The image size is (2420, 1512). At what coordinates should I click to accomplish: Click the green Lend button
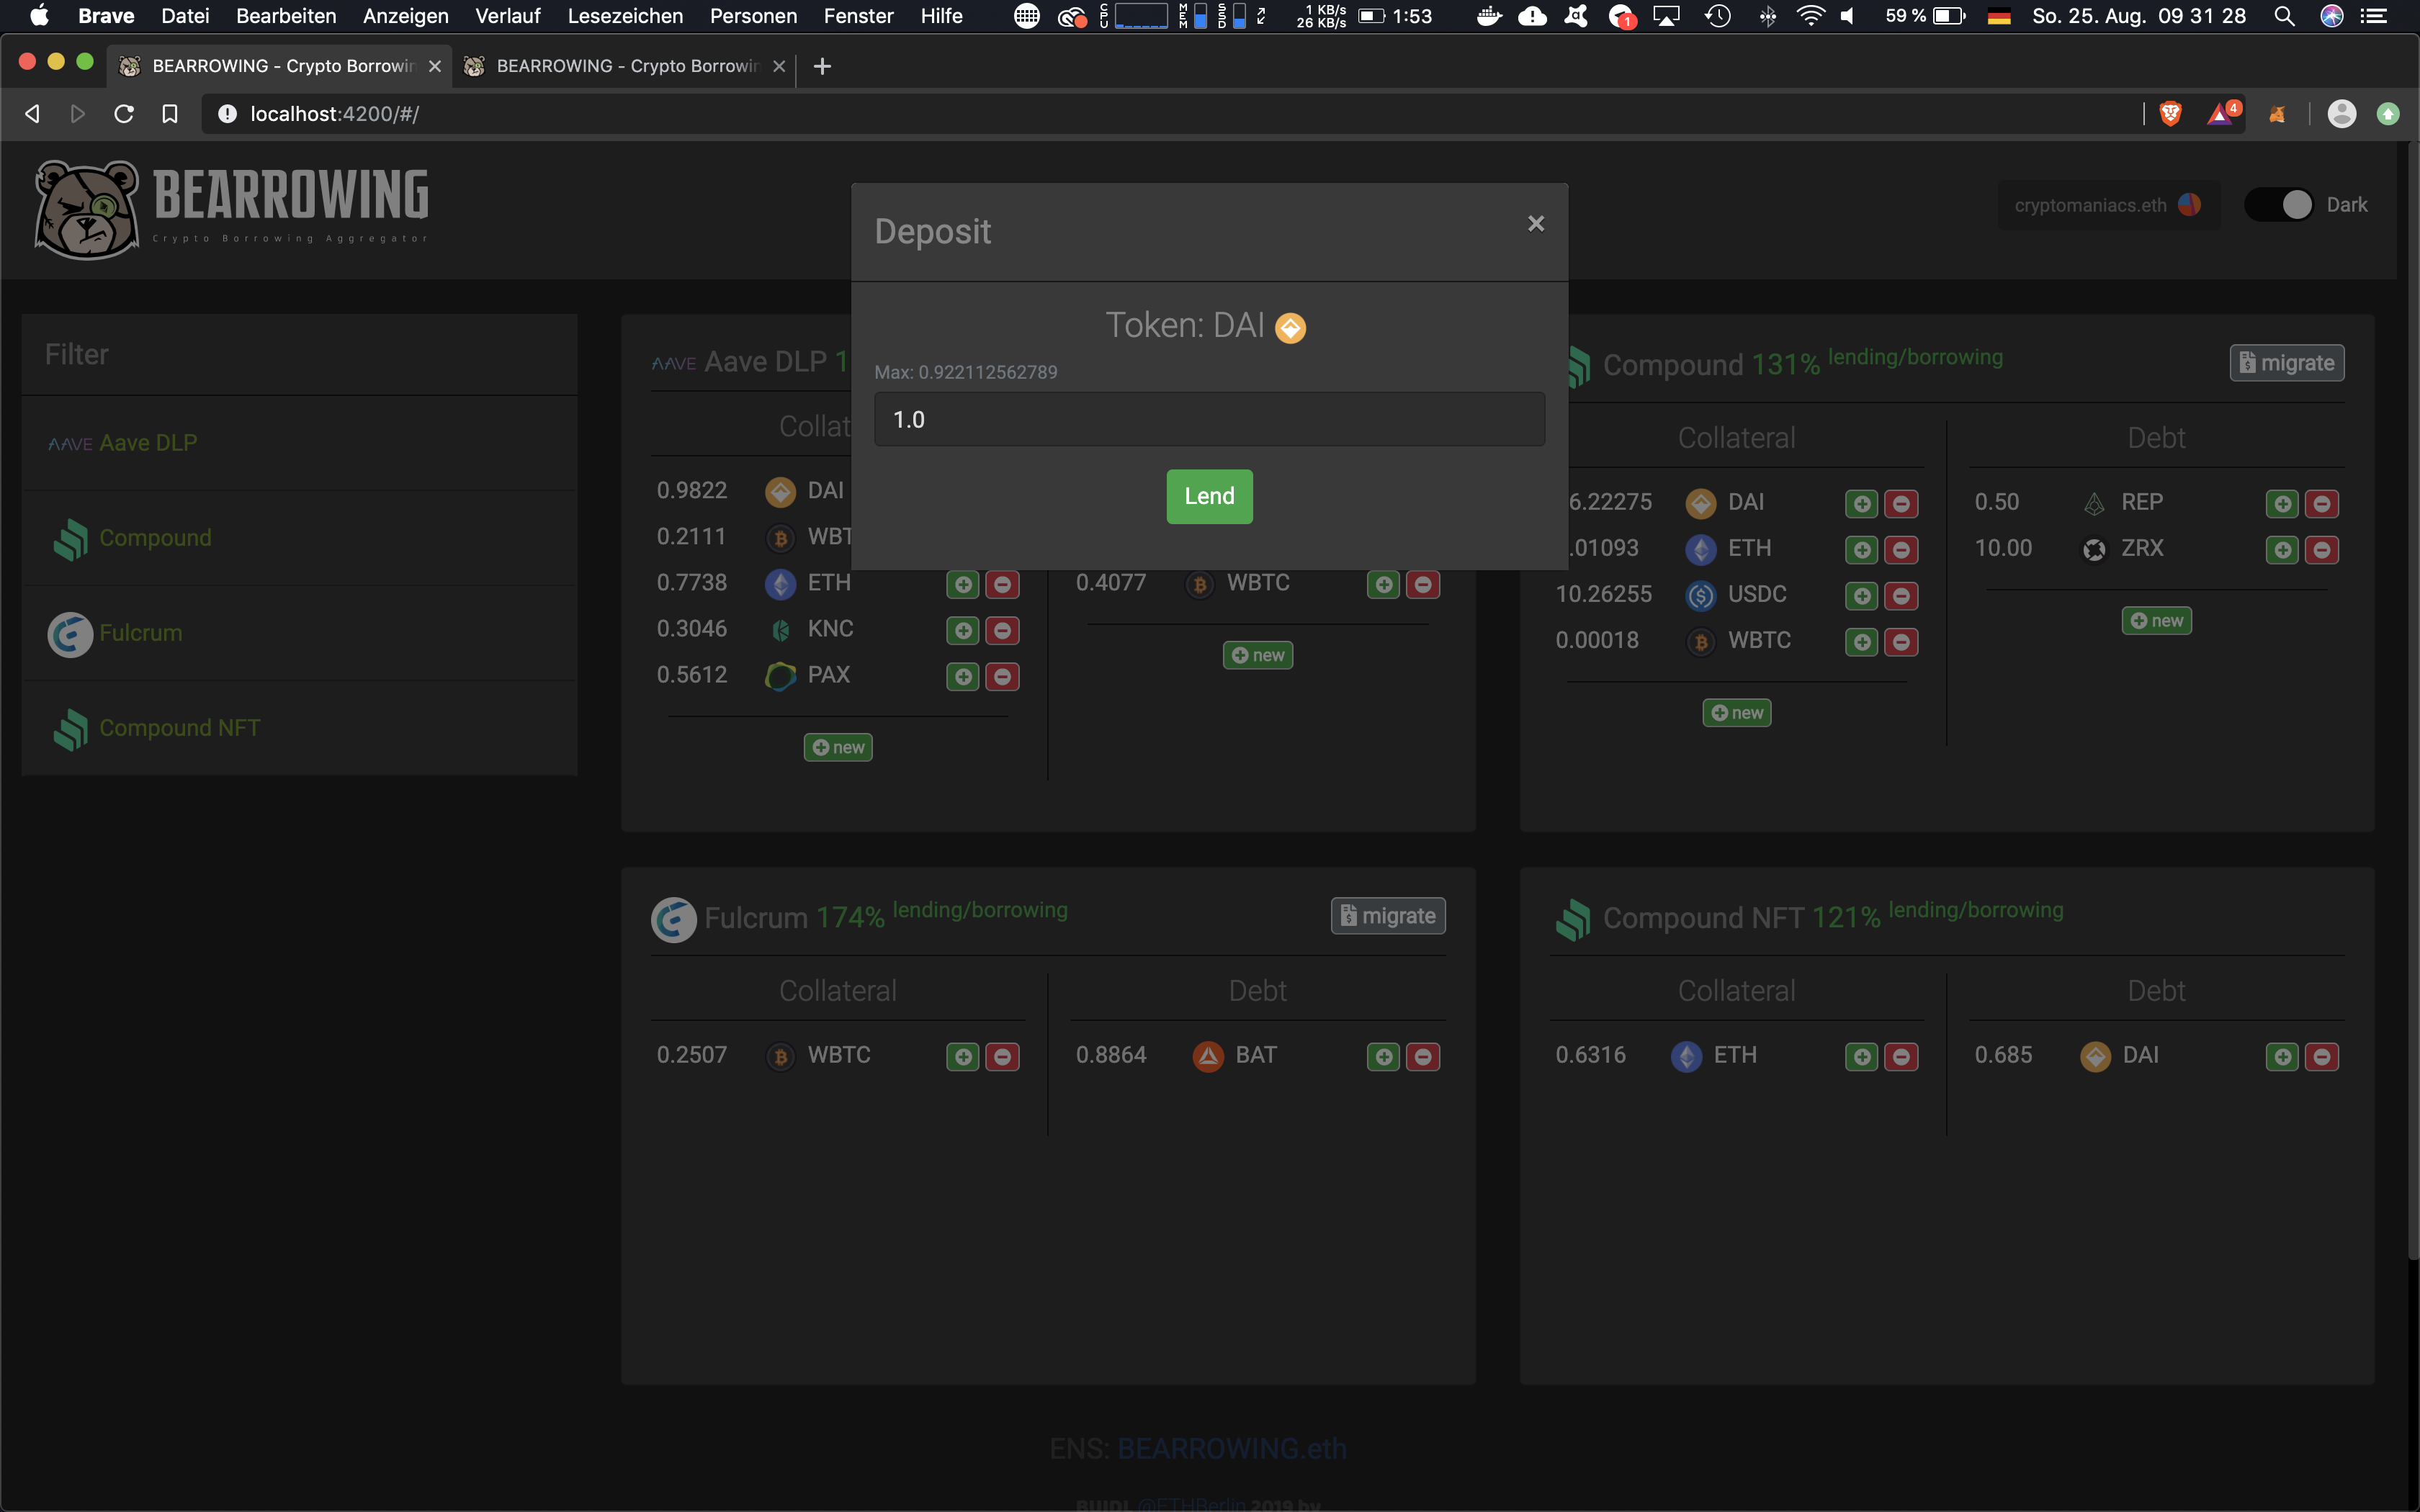point(1209,496)
